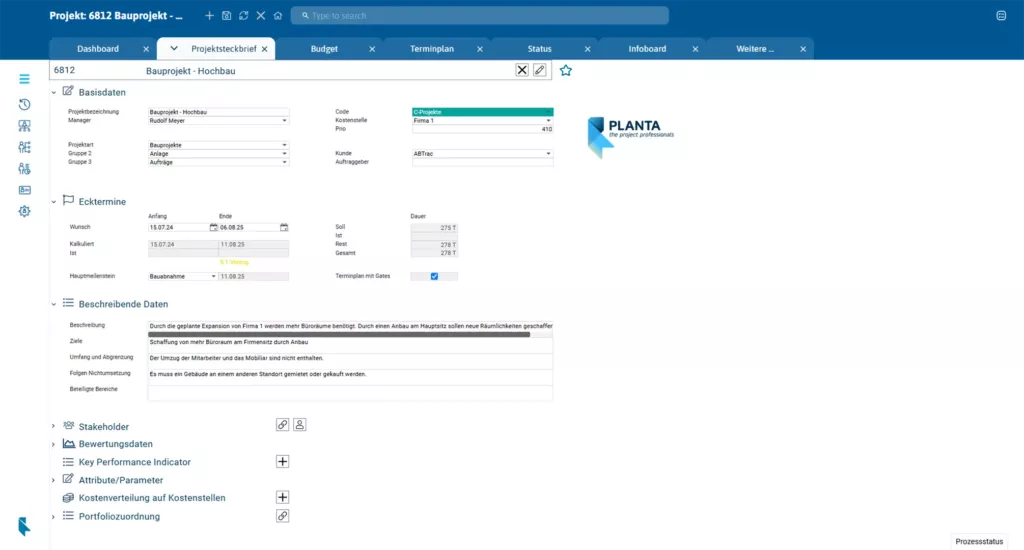
Task: Click the Key Performance Indicator heading
Action: pyautogui.click(x=135, y=462)
